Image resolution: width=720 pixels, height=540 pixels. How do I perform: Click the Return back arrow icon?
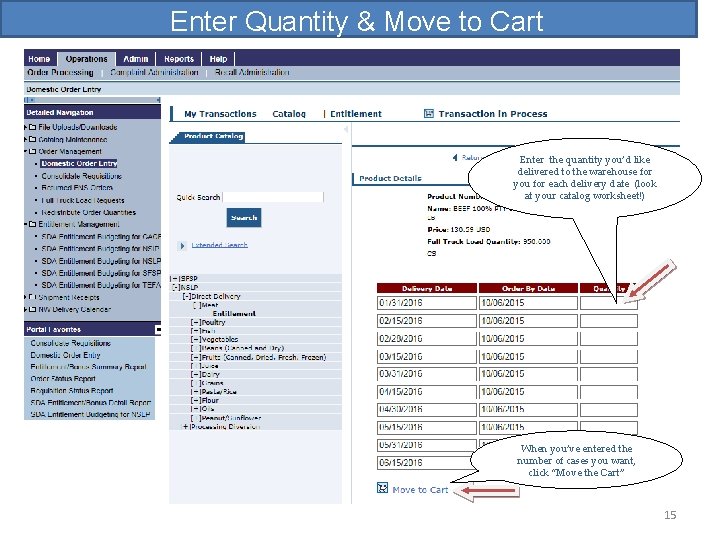(x=455, y=158)
